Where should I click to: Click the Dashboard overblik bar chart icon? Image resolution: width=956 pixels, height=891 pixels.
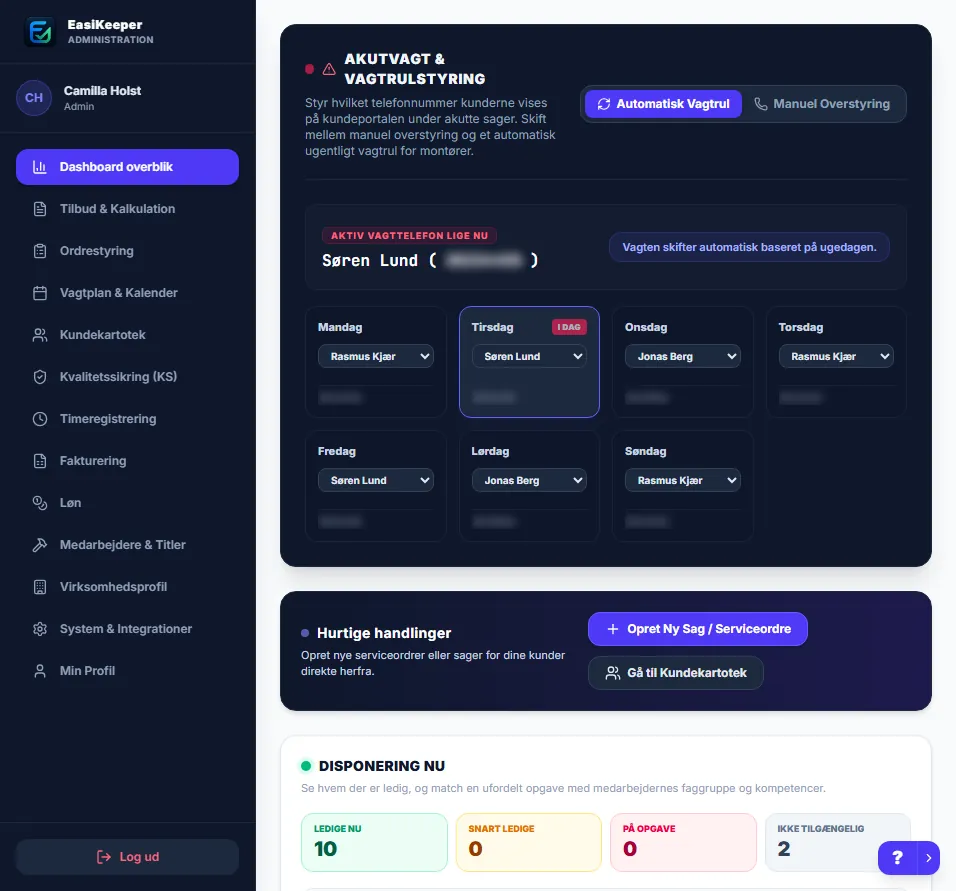(x=40, y=167)
